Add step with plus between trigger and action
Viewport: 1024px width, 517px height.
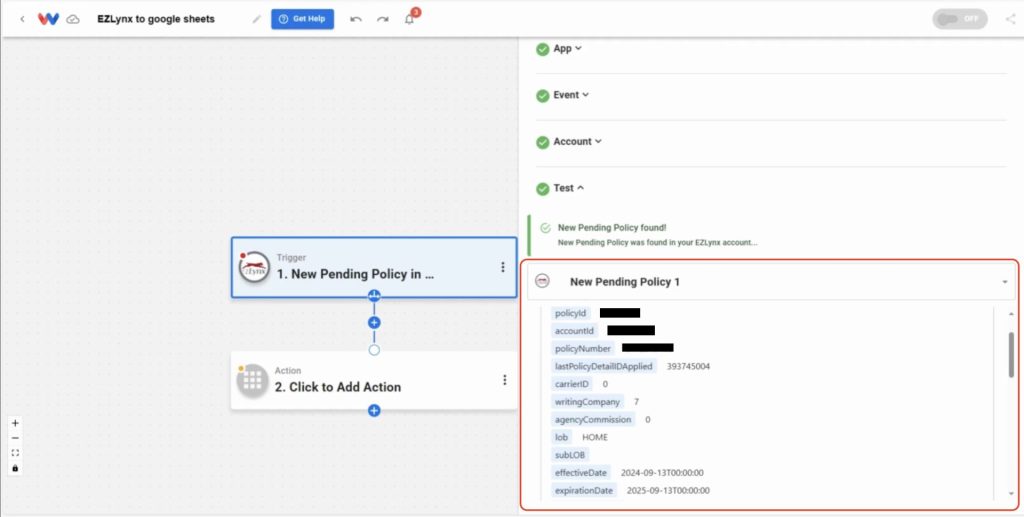coord(374,322)
